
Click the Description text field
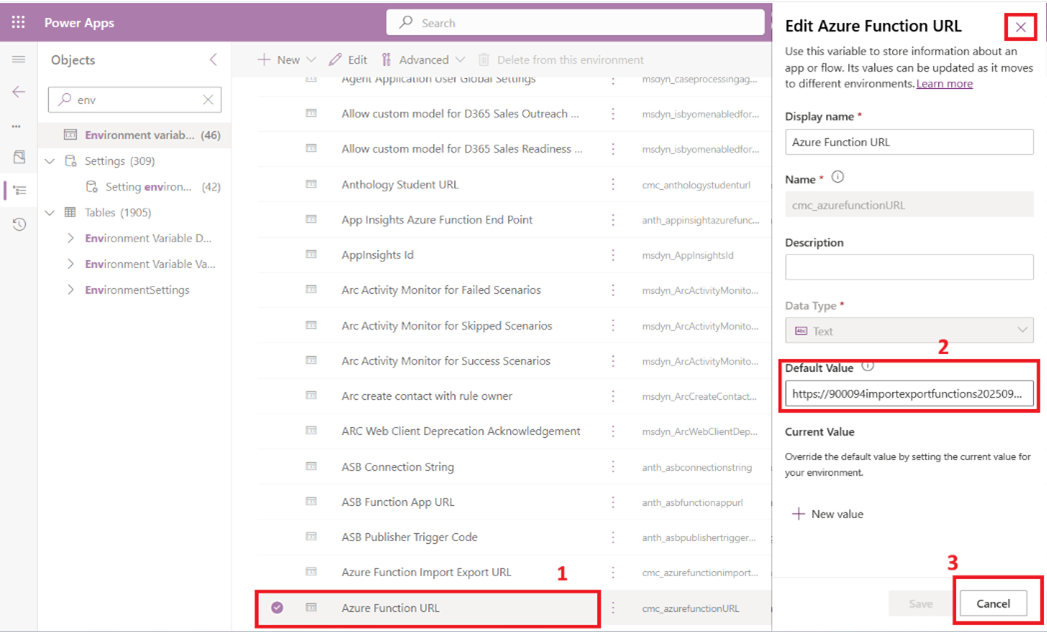tap(908, 267)
